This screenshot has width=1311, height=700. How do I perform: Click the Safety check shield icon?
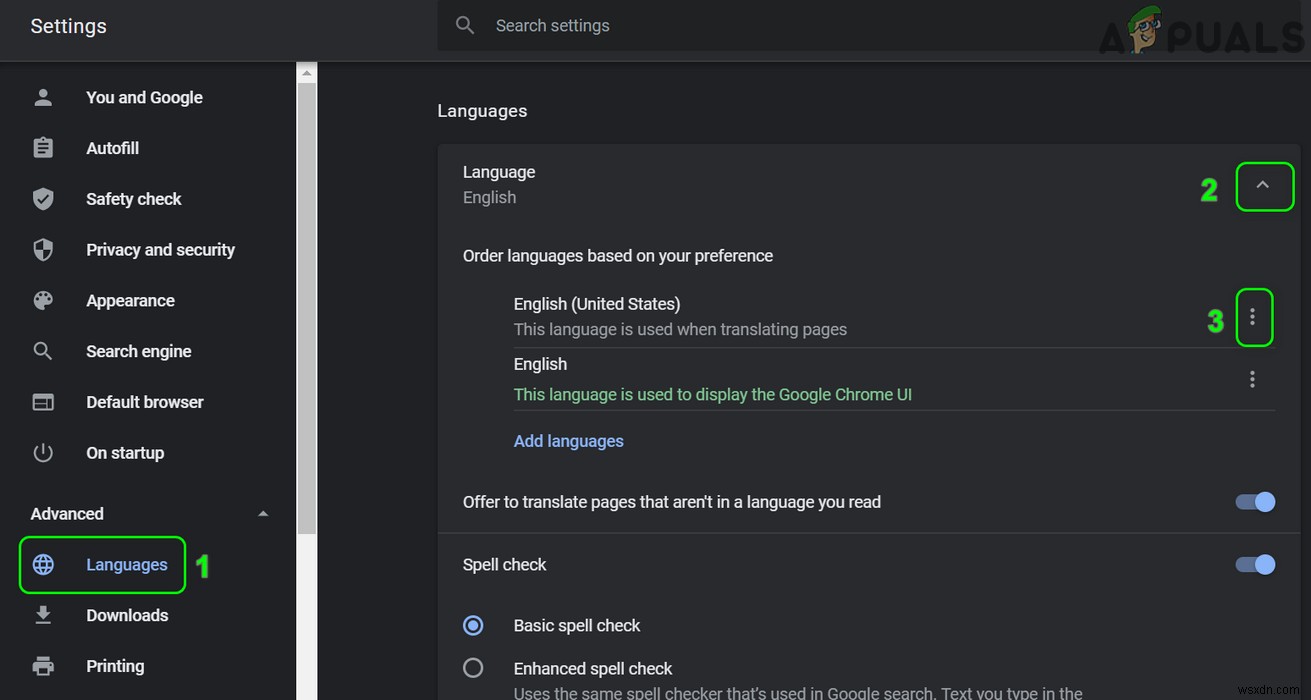pyautogui.click(x=43, y=198)
